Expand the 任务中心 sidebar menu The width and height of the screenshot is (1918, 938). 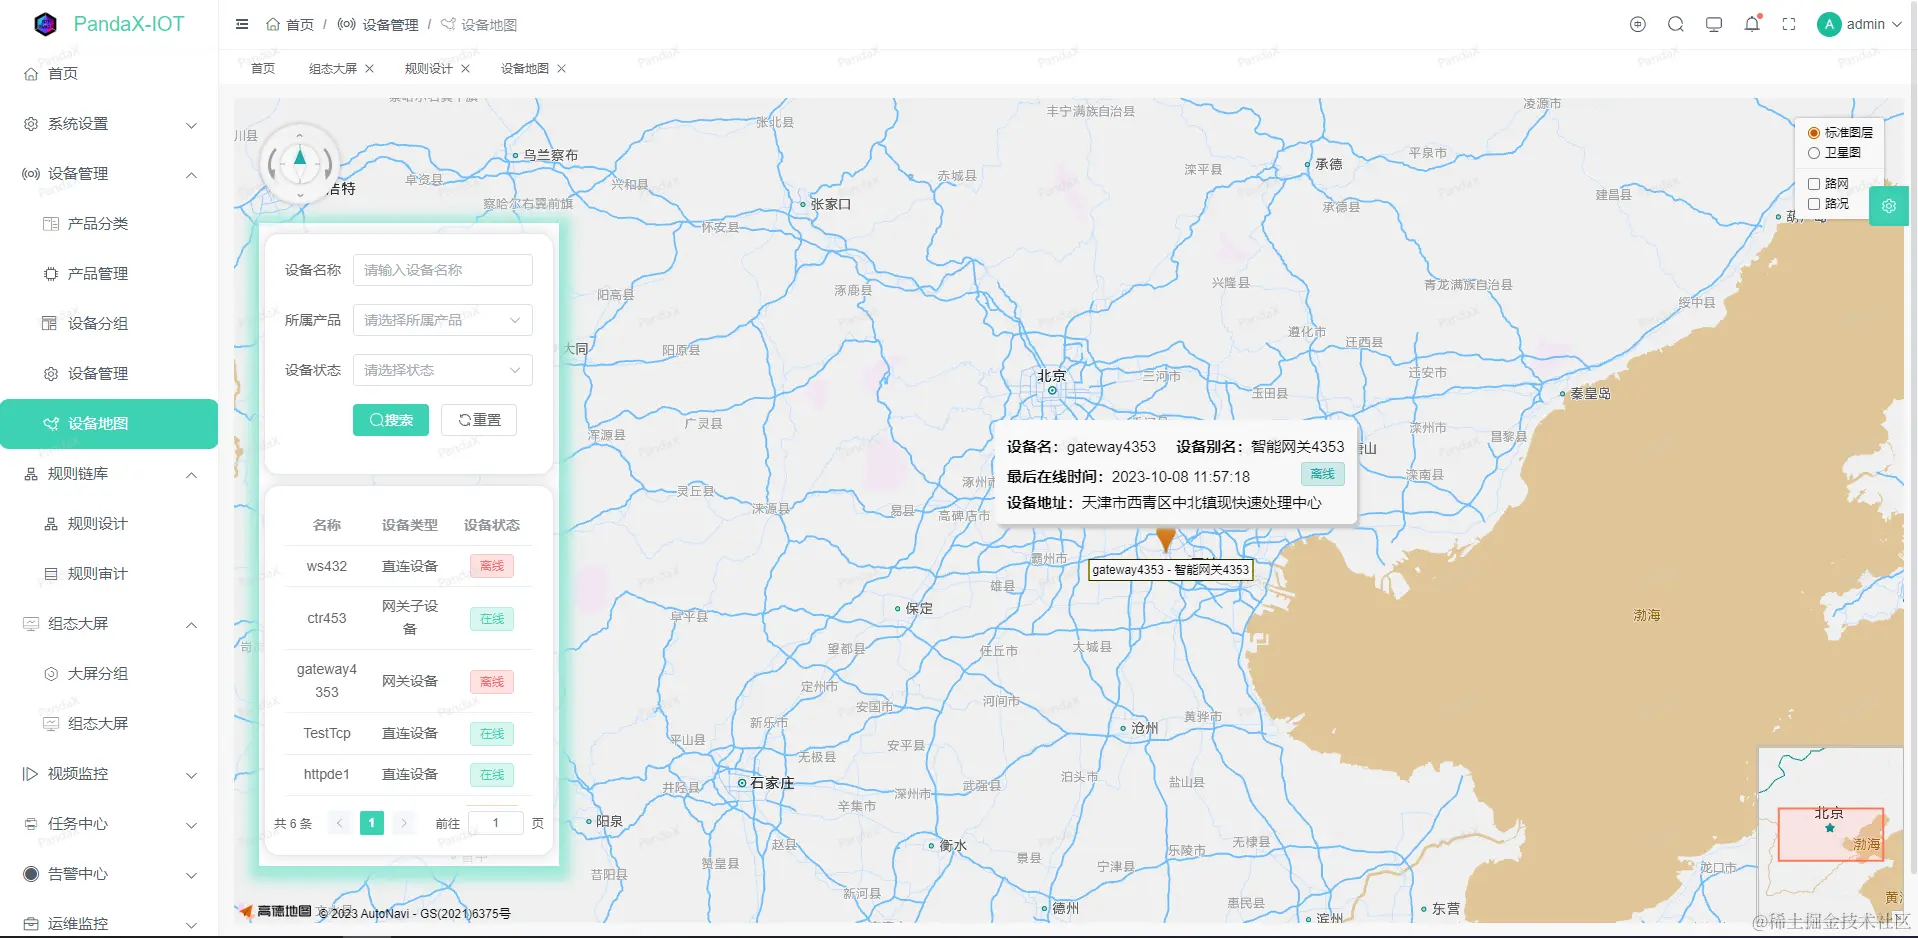pos(109,824)
